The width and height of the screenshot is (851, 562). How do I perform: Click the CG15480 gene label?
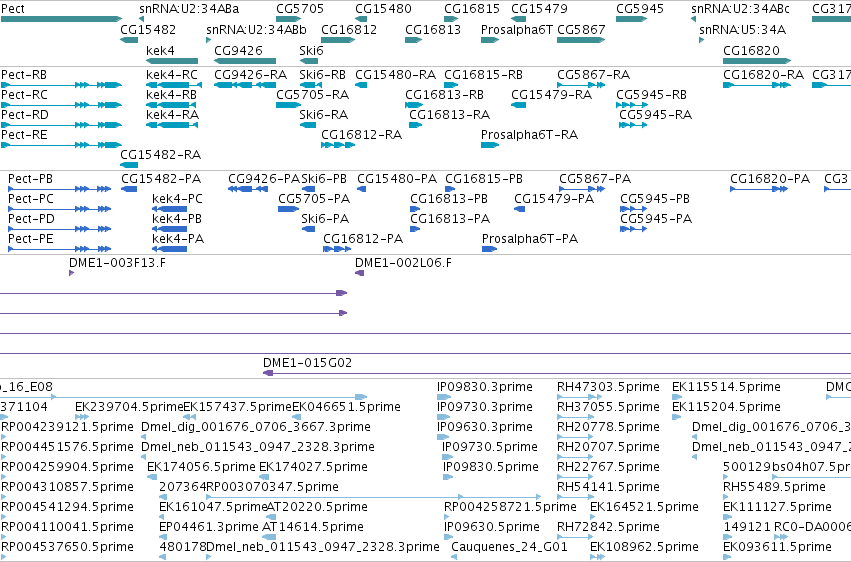point(383,9)
